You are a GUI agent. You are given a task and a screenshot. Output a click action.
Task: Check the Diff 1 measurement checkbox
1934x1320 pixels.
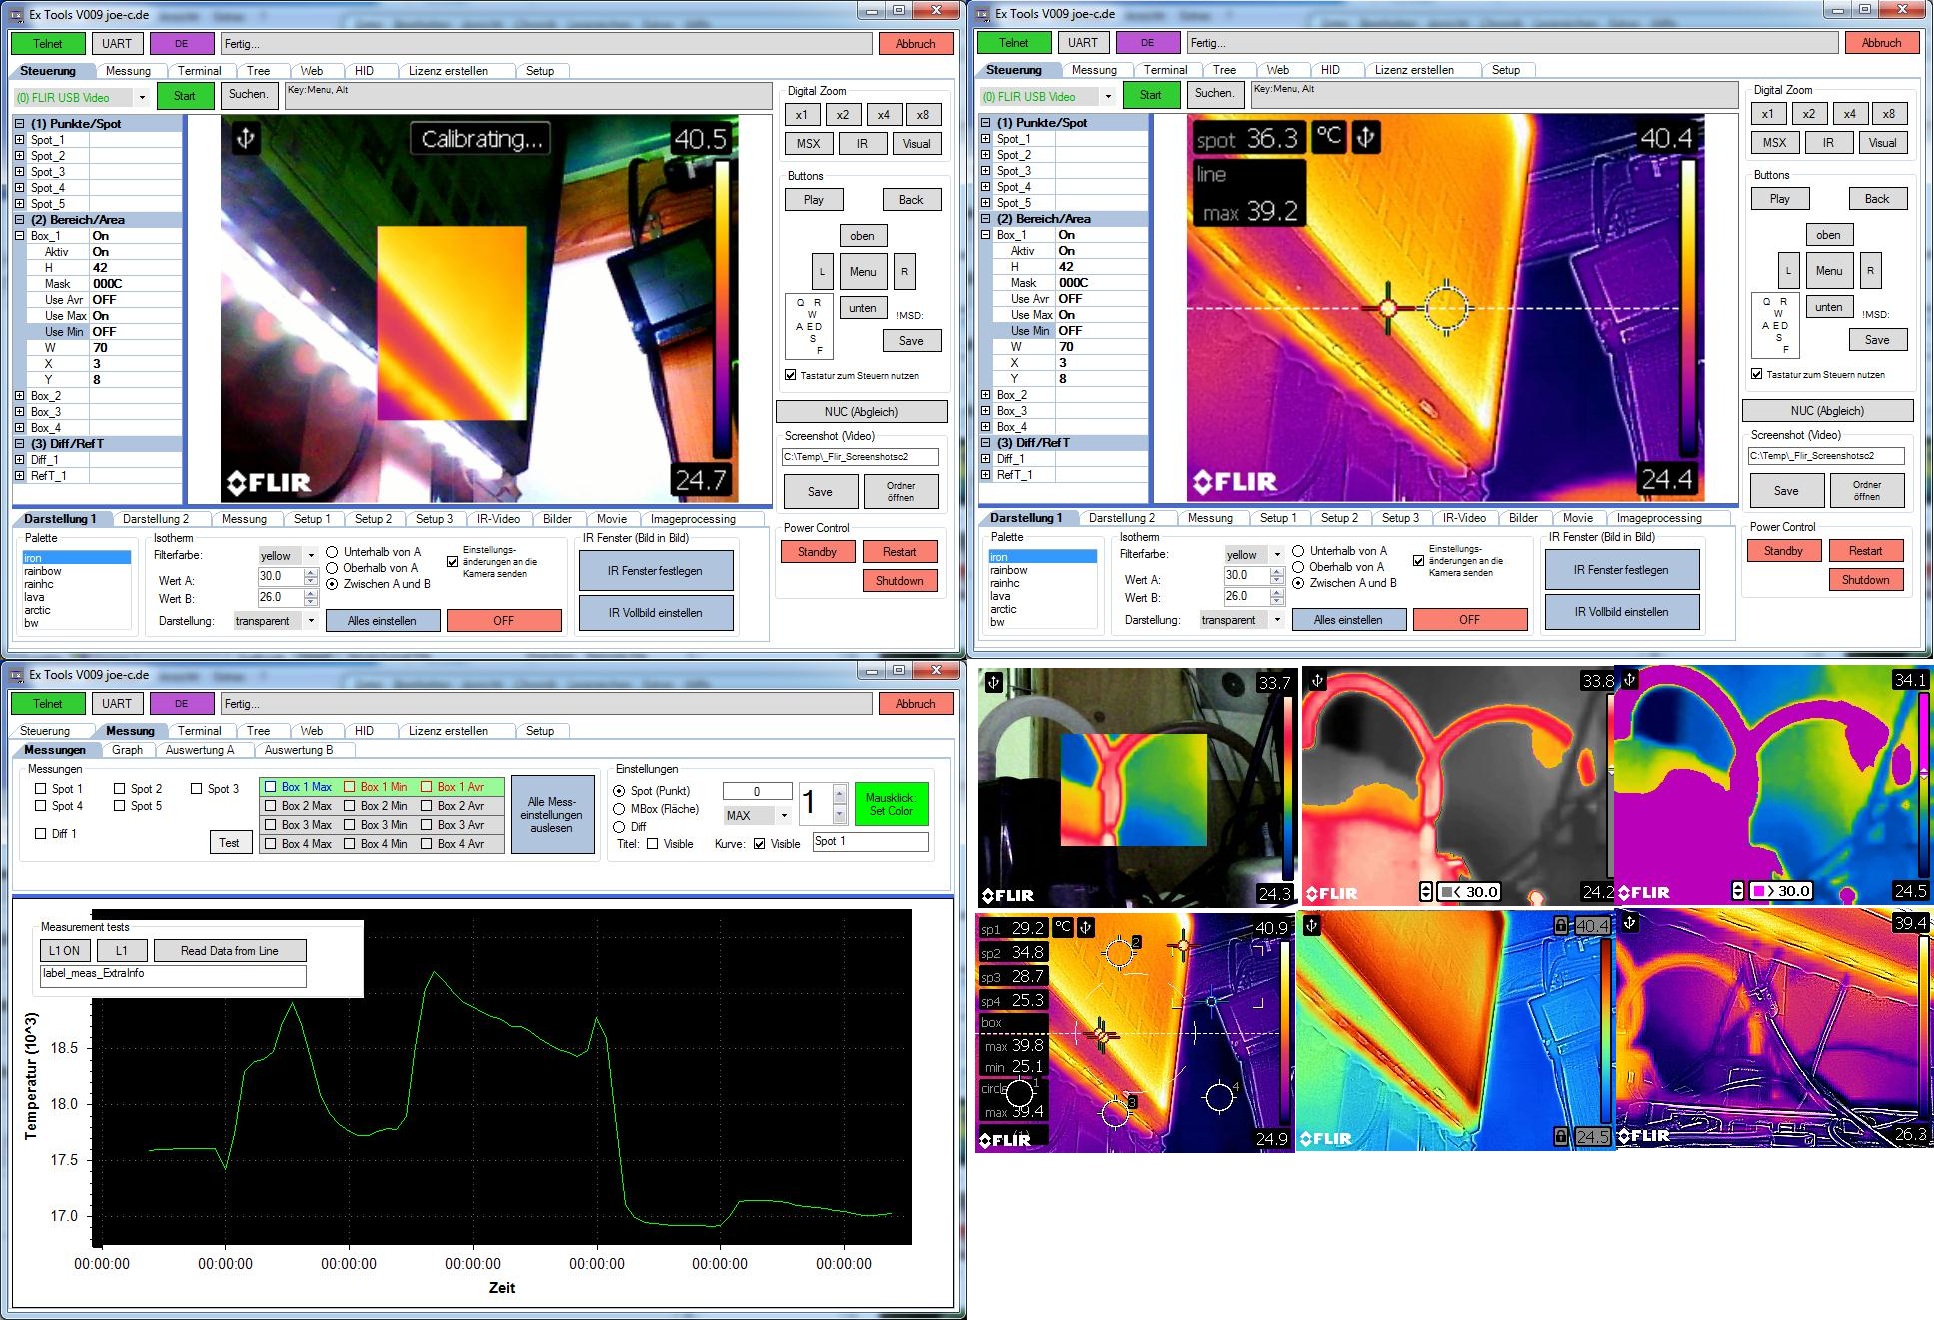click(x=41, y=833)
